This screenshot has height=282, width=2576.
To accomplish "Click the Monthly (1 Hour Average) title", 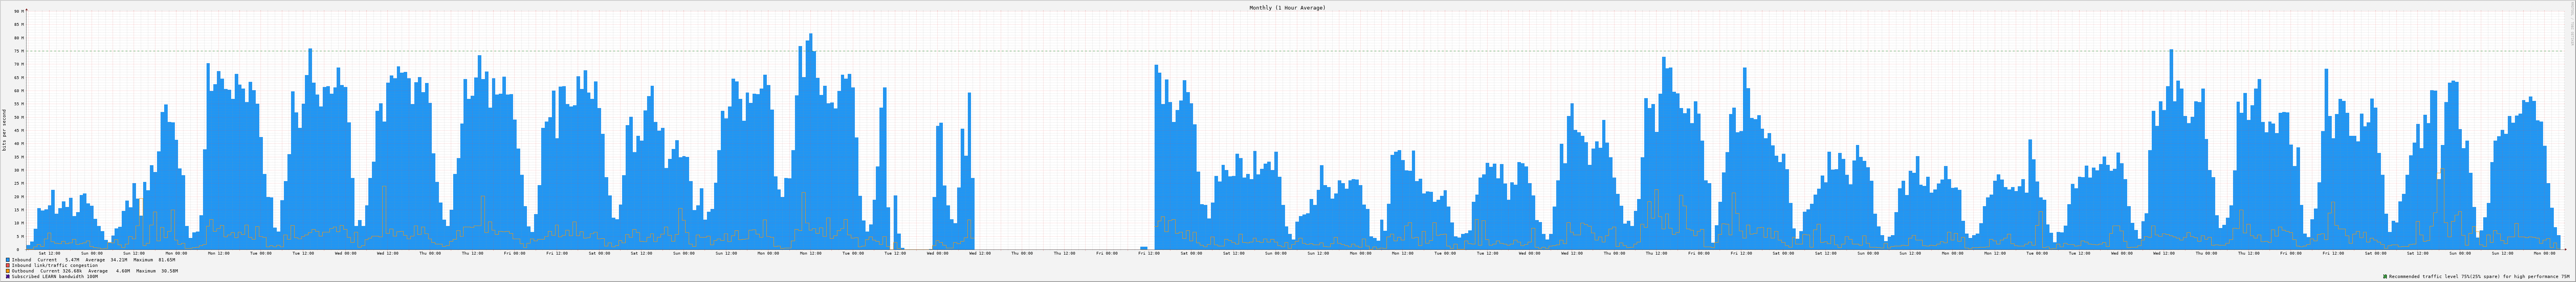I will pyautogui.click(x=1287, y=7).
